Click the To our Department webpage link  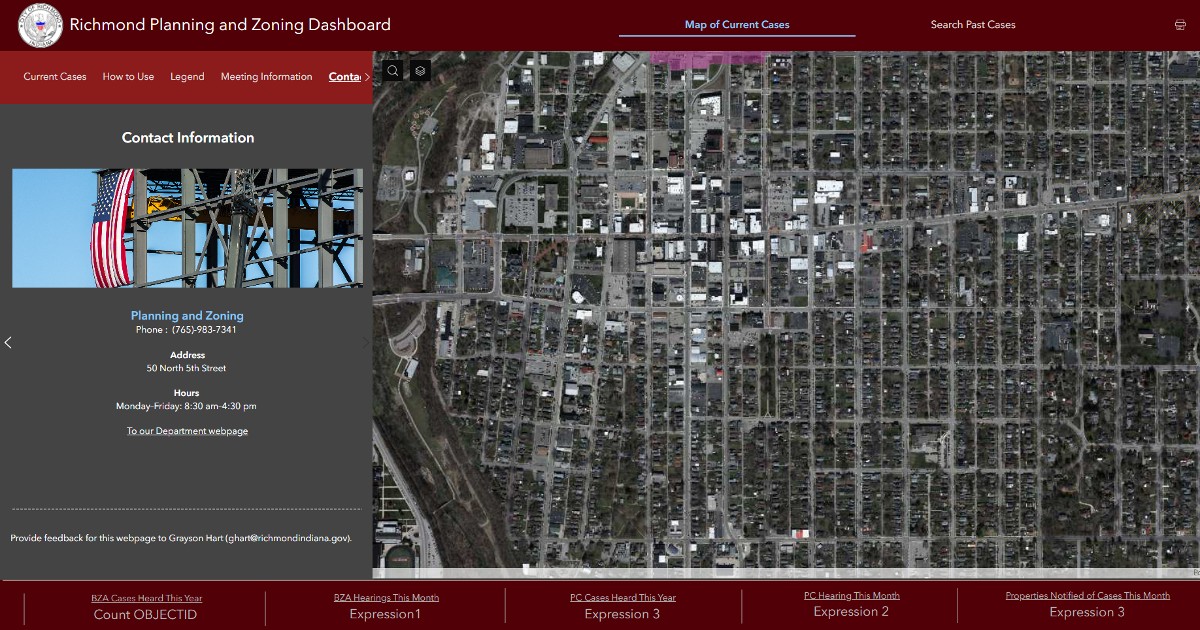click(187, 430)
